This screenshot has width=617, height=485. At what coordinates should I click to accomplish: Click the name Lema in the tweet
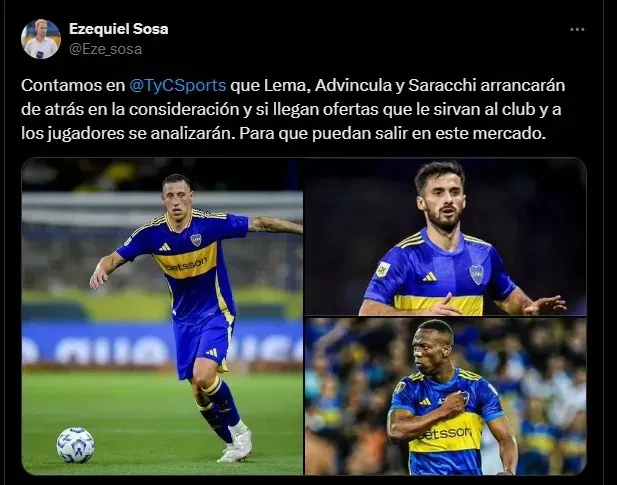click(x=285, y=85)
